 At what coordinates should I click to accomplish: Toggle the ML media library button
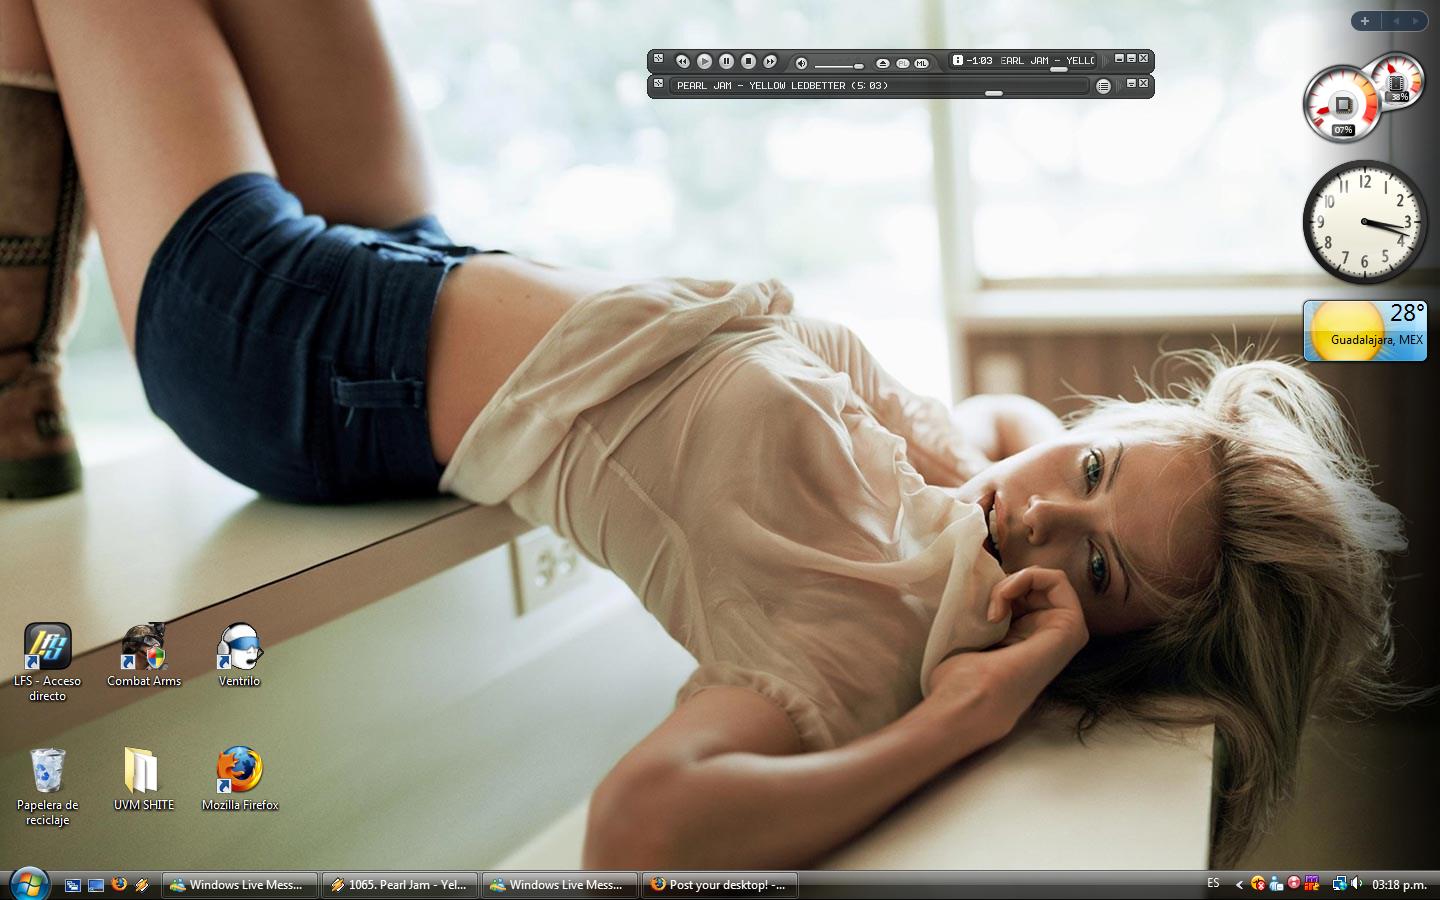921,63
